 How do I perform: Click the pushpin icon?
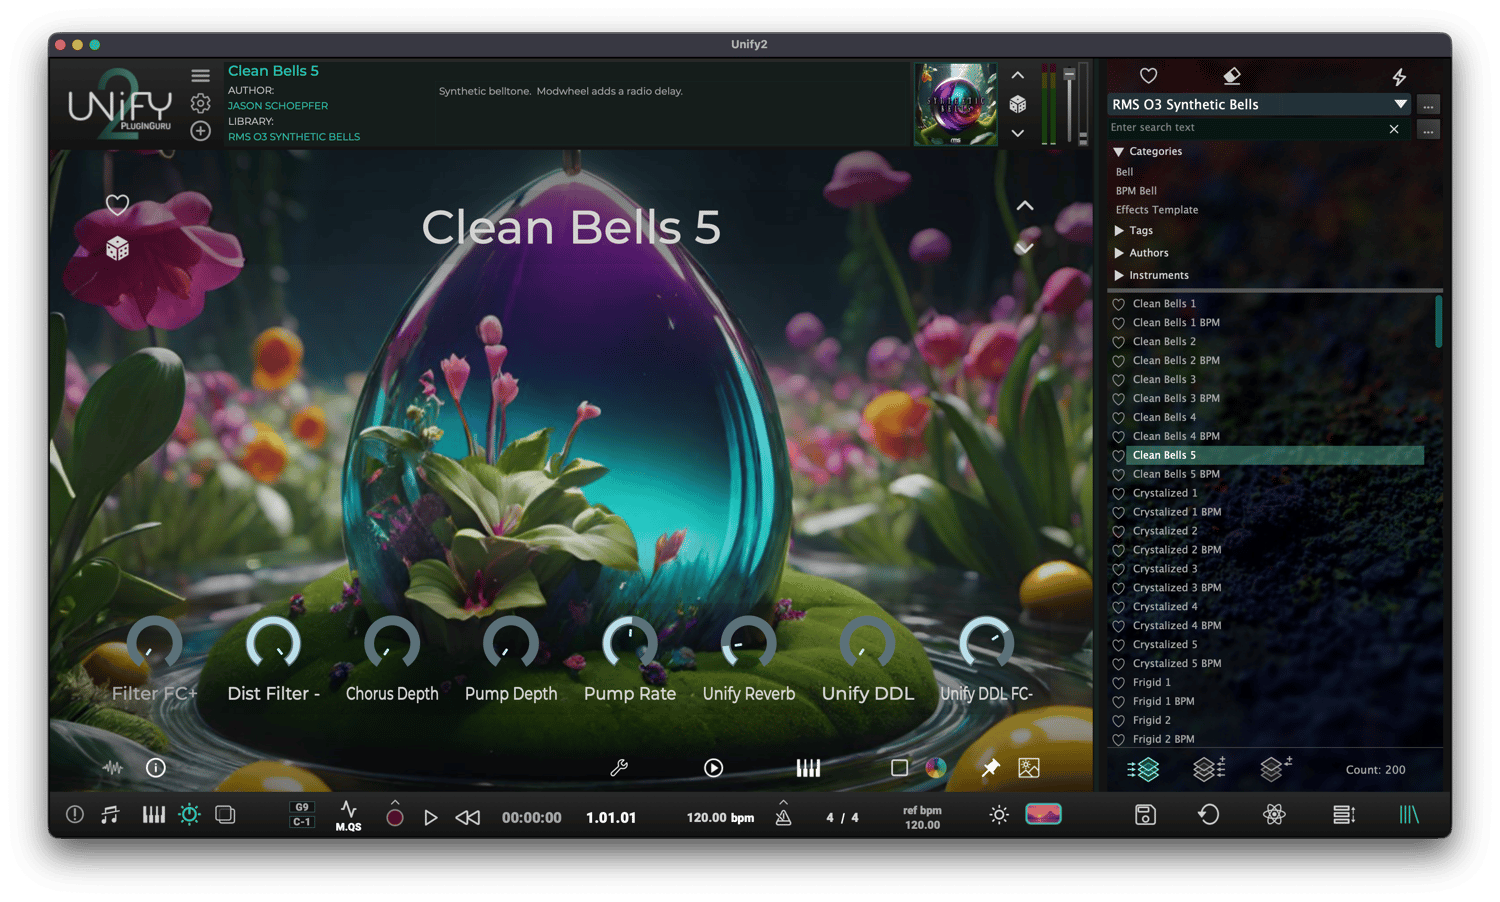(990, 768)
